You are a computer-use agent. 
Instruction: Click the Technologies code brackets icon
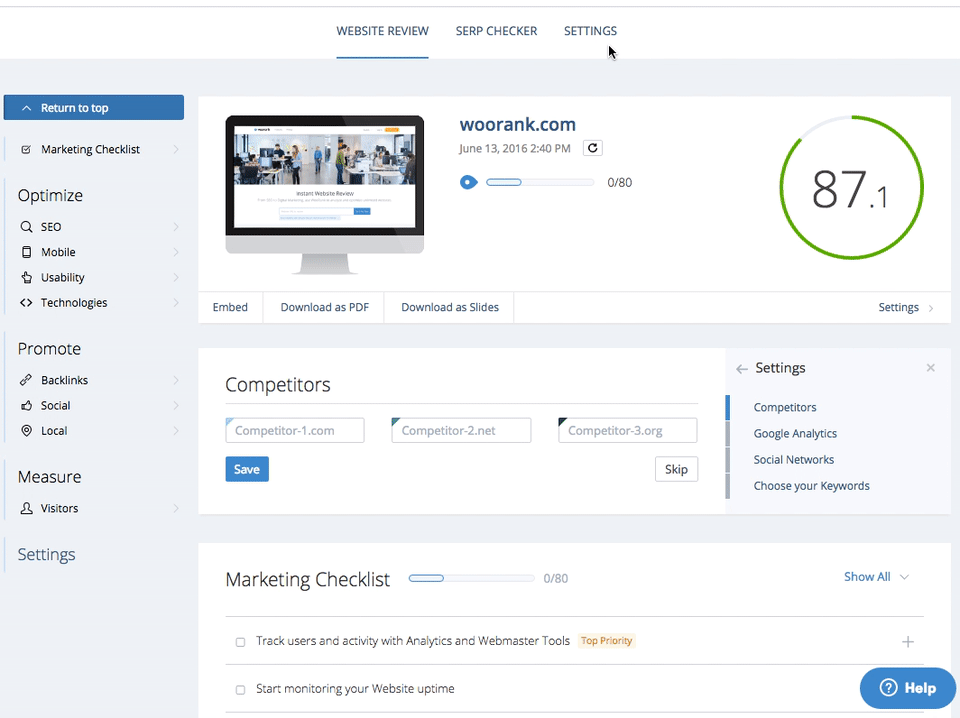click(26, 303)
